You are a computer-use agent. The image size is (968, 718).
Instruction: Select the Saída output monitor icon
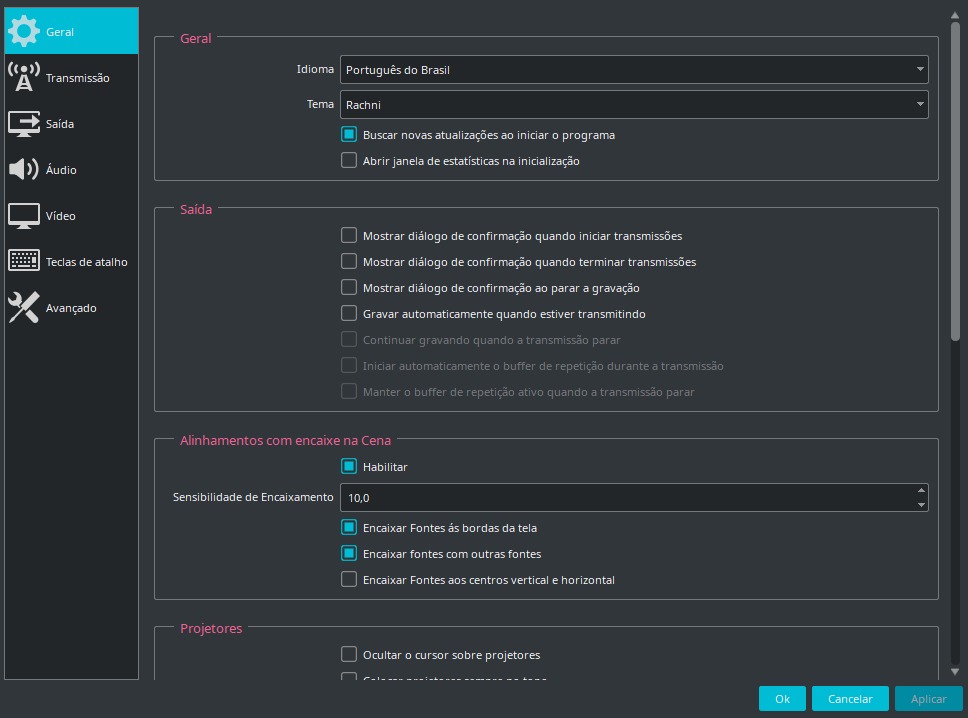(24, 124)
